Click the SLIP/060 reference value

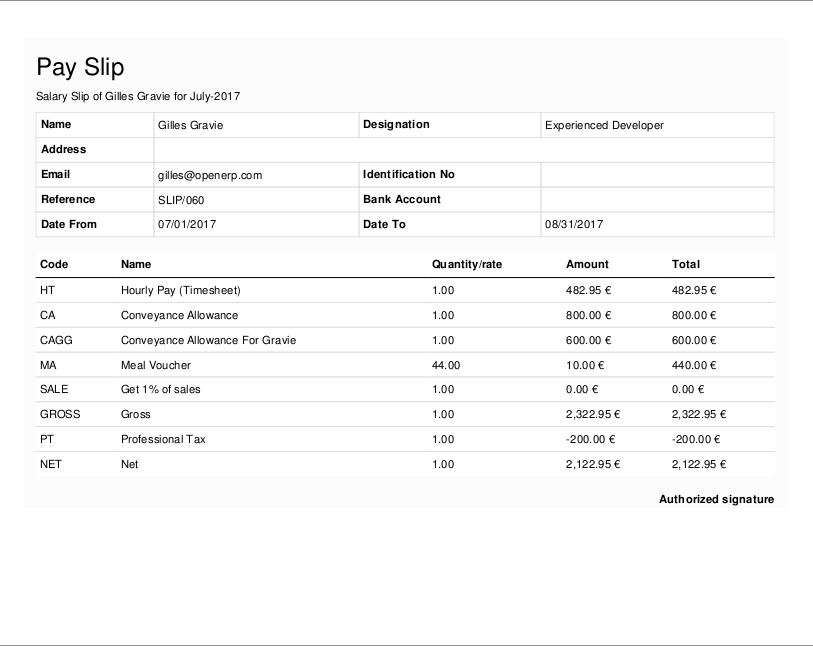click(x=181, y=200)
